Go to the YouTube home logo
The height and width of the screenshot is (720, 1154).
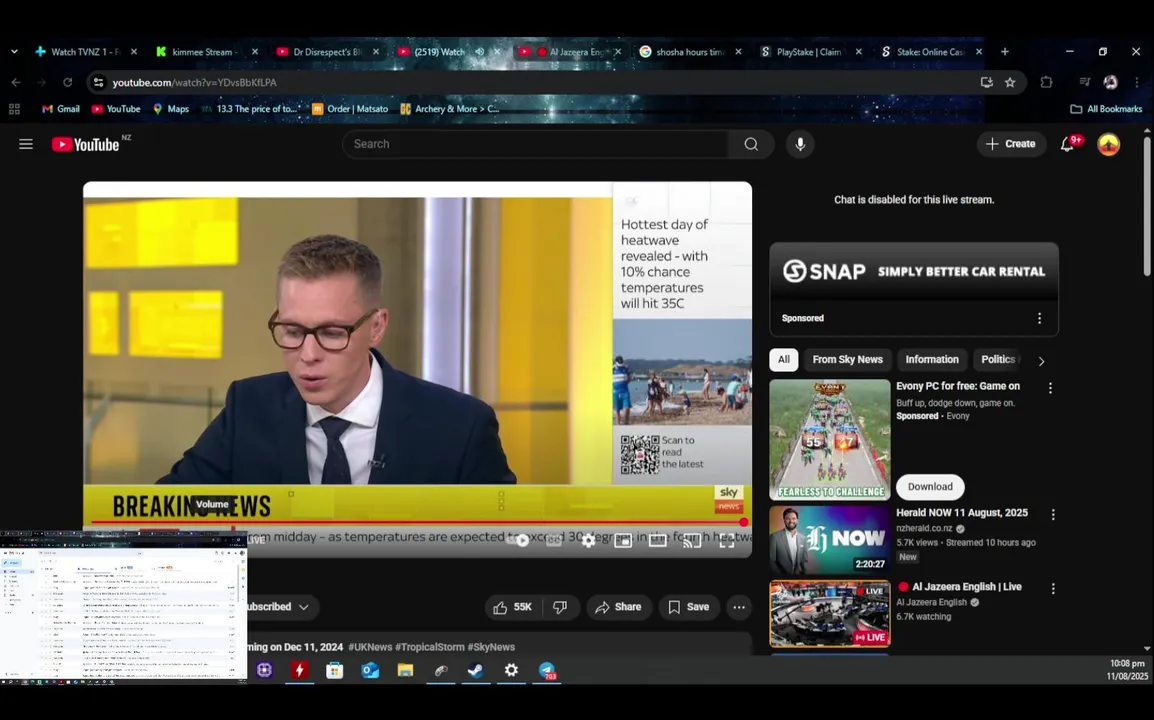[x=85, y=144]
